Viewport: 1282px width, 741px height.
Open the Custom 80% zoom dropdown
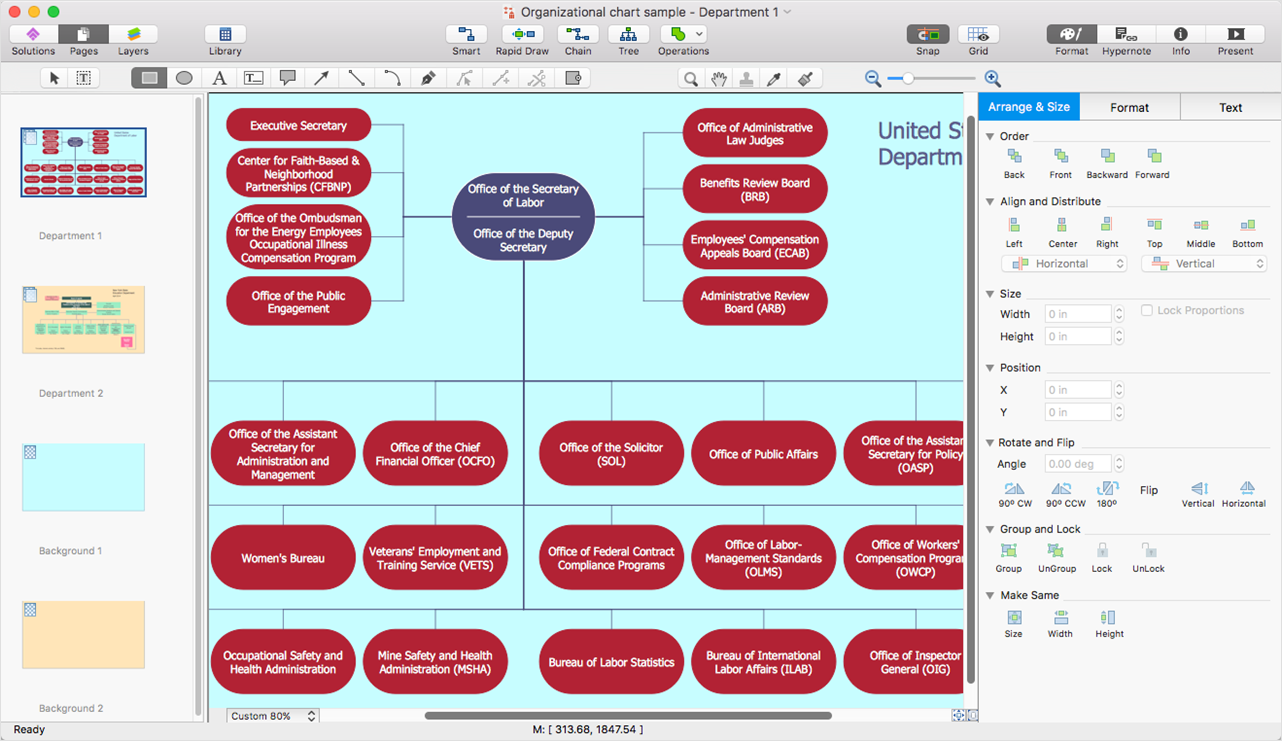pos(272,716)
